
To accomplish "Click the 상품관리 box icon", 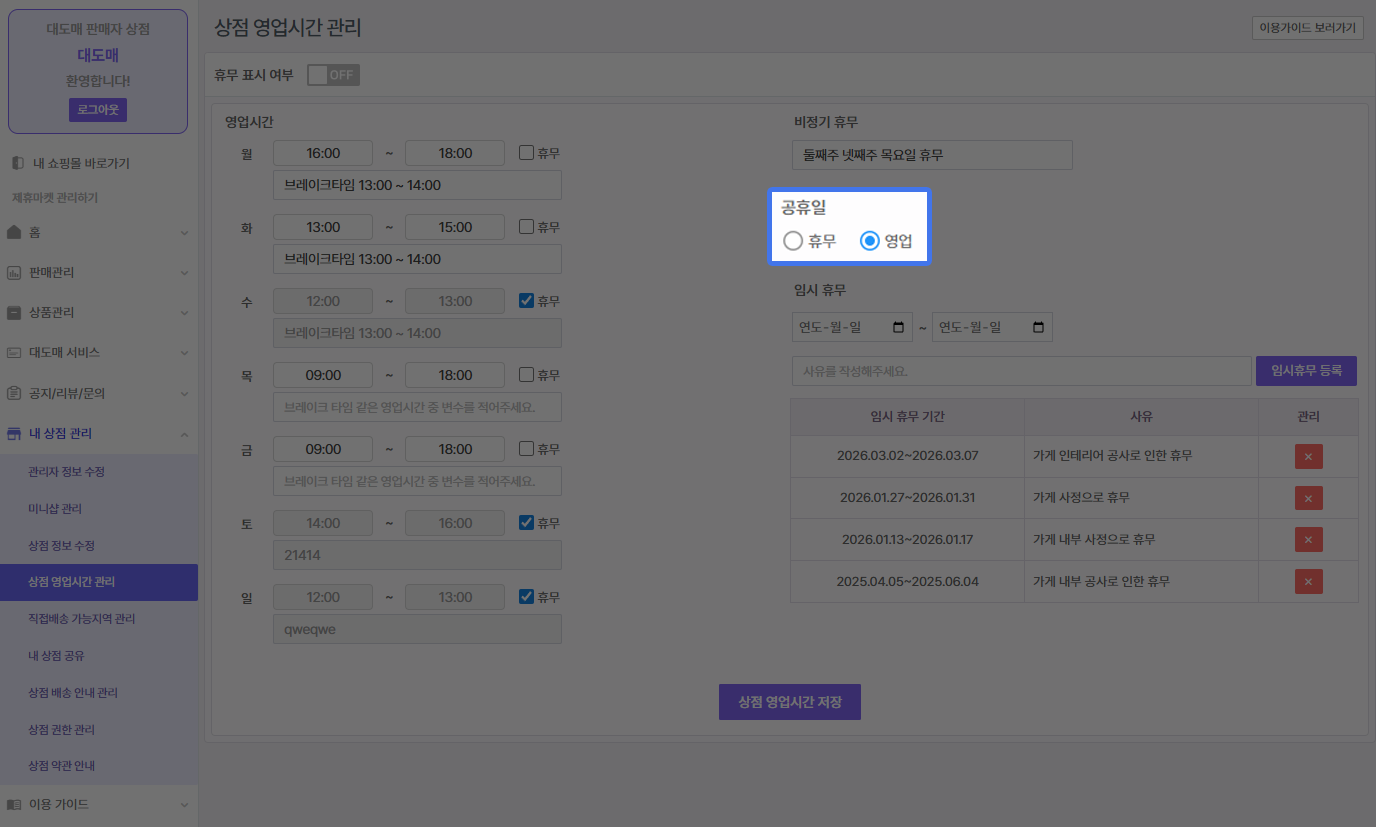I will 14,312.
